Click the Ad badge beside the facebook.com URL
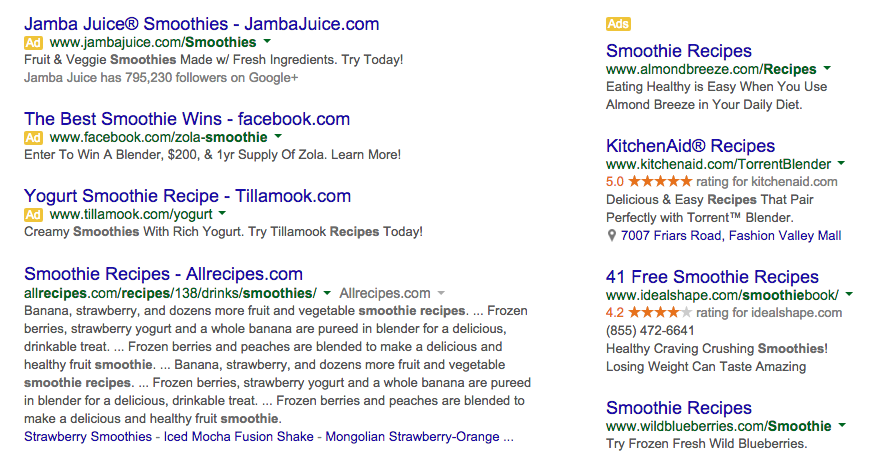 click(33, 137)
